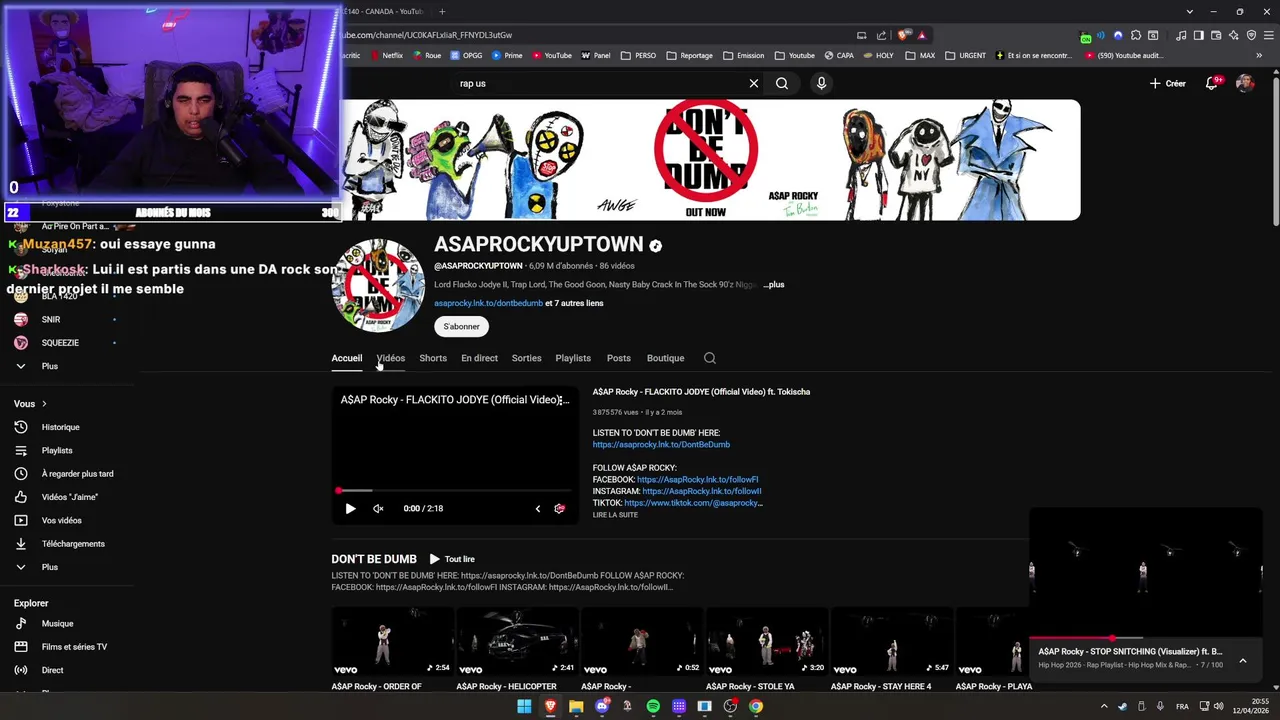Screen dimensions: 1280x720
Task: Open the STAY HERE 4 video thumbnail
Action: [891, 642]
